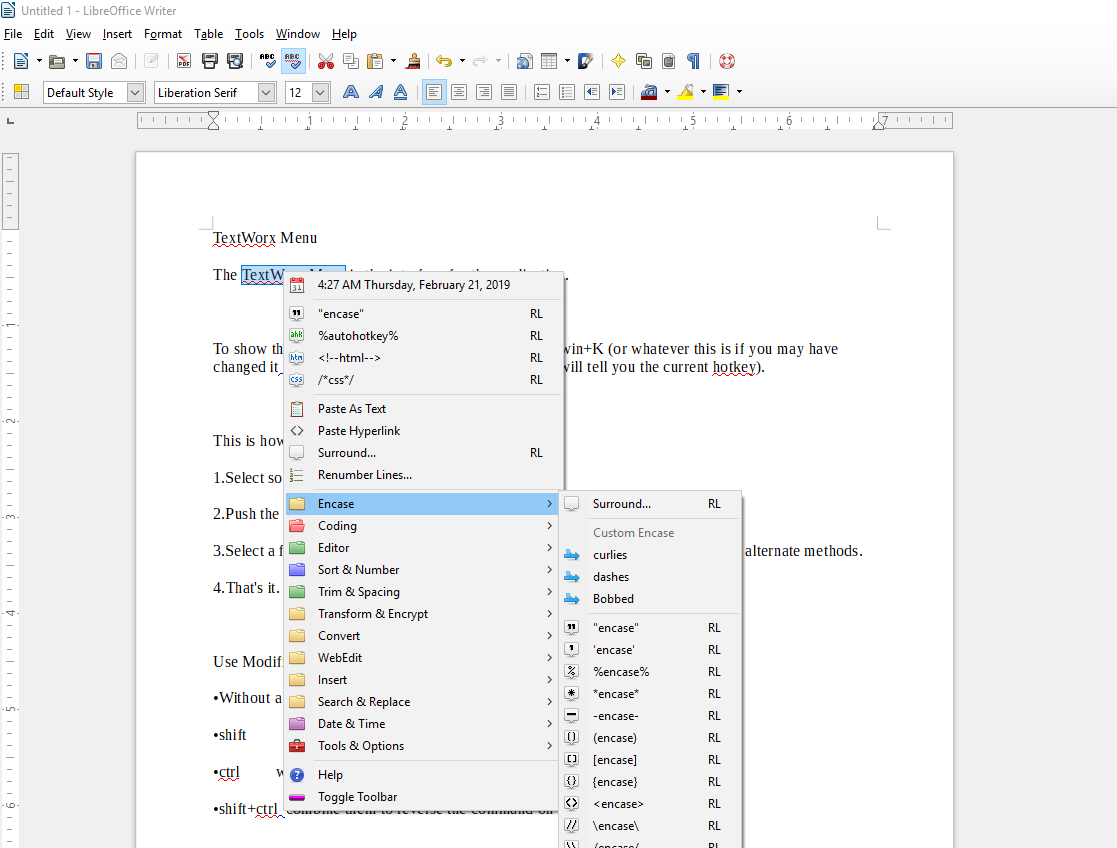
Task: Toggle AutoSpellcheck
Action: coord(293,61)
